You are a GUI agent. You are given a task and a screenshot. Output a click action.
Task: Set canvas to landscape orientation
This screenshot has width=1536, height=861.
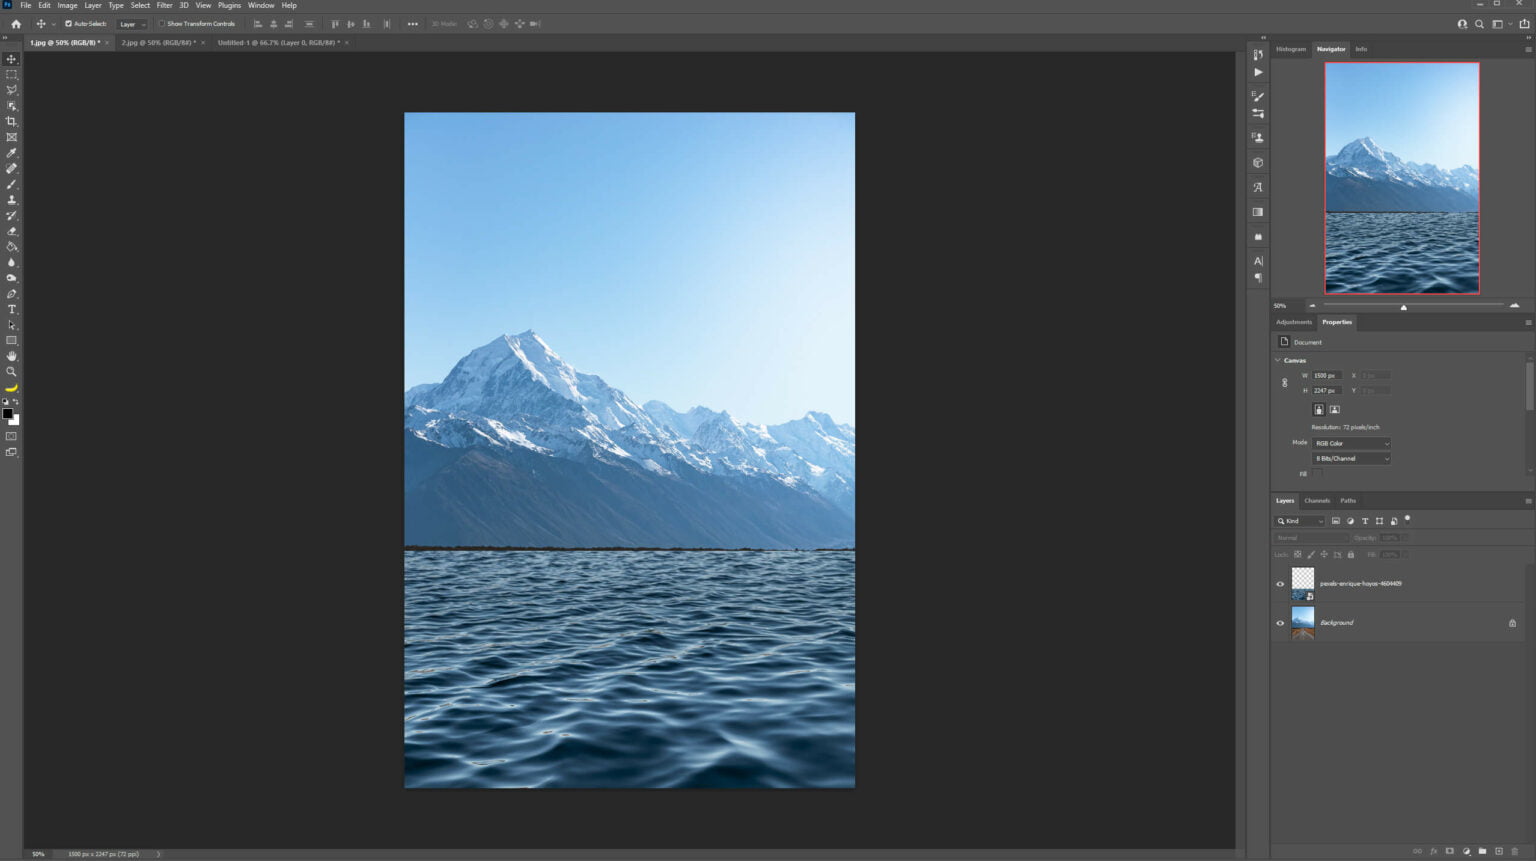coord(1334,410)
